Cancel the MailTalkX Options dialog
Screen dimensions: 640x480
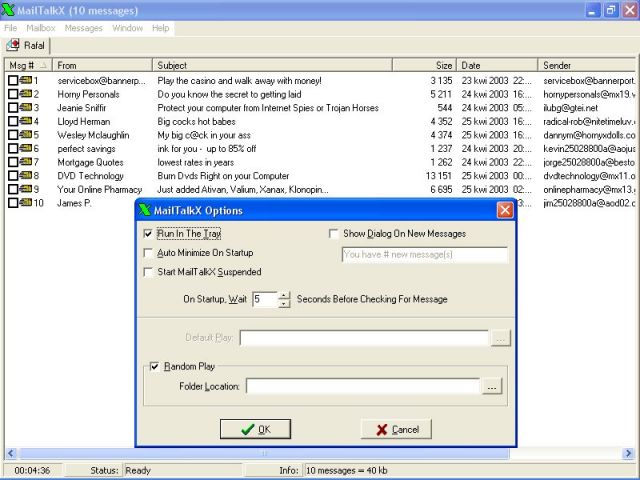click(396, 429)
